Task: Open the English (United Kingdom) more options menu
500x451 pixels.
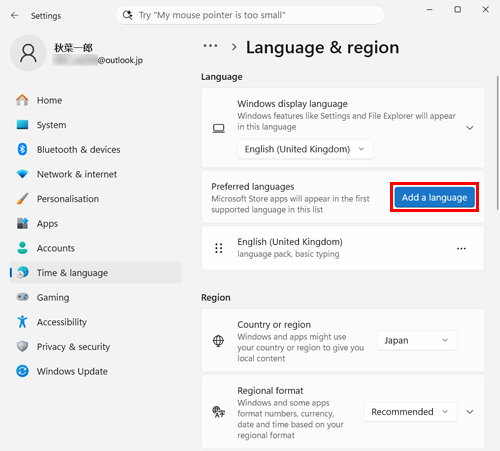Action: (x=461, y=248)
